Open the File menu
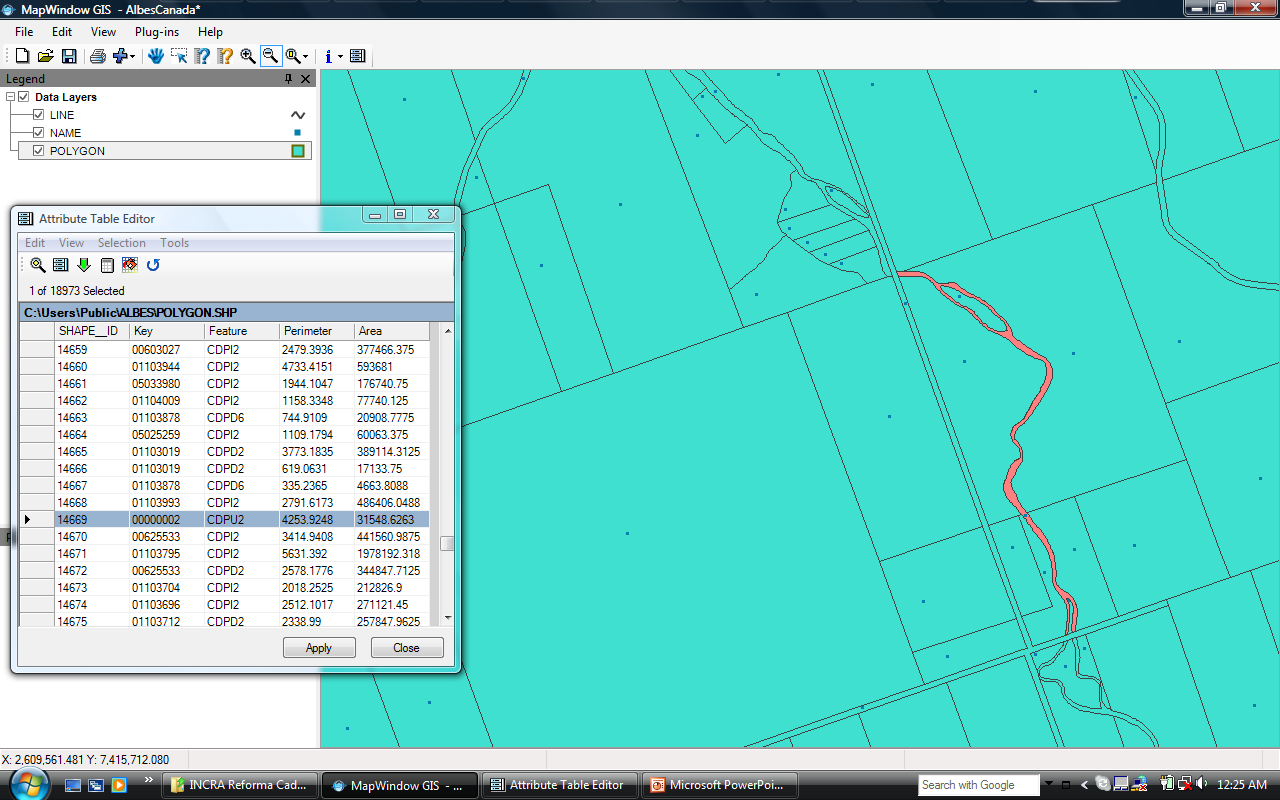This screenshot has width=1280, height=800. tap(24, 32)
